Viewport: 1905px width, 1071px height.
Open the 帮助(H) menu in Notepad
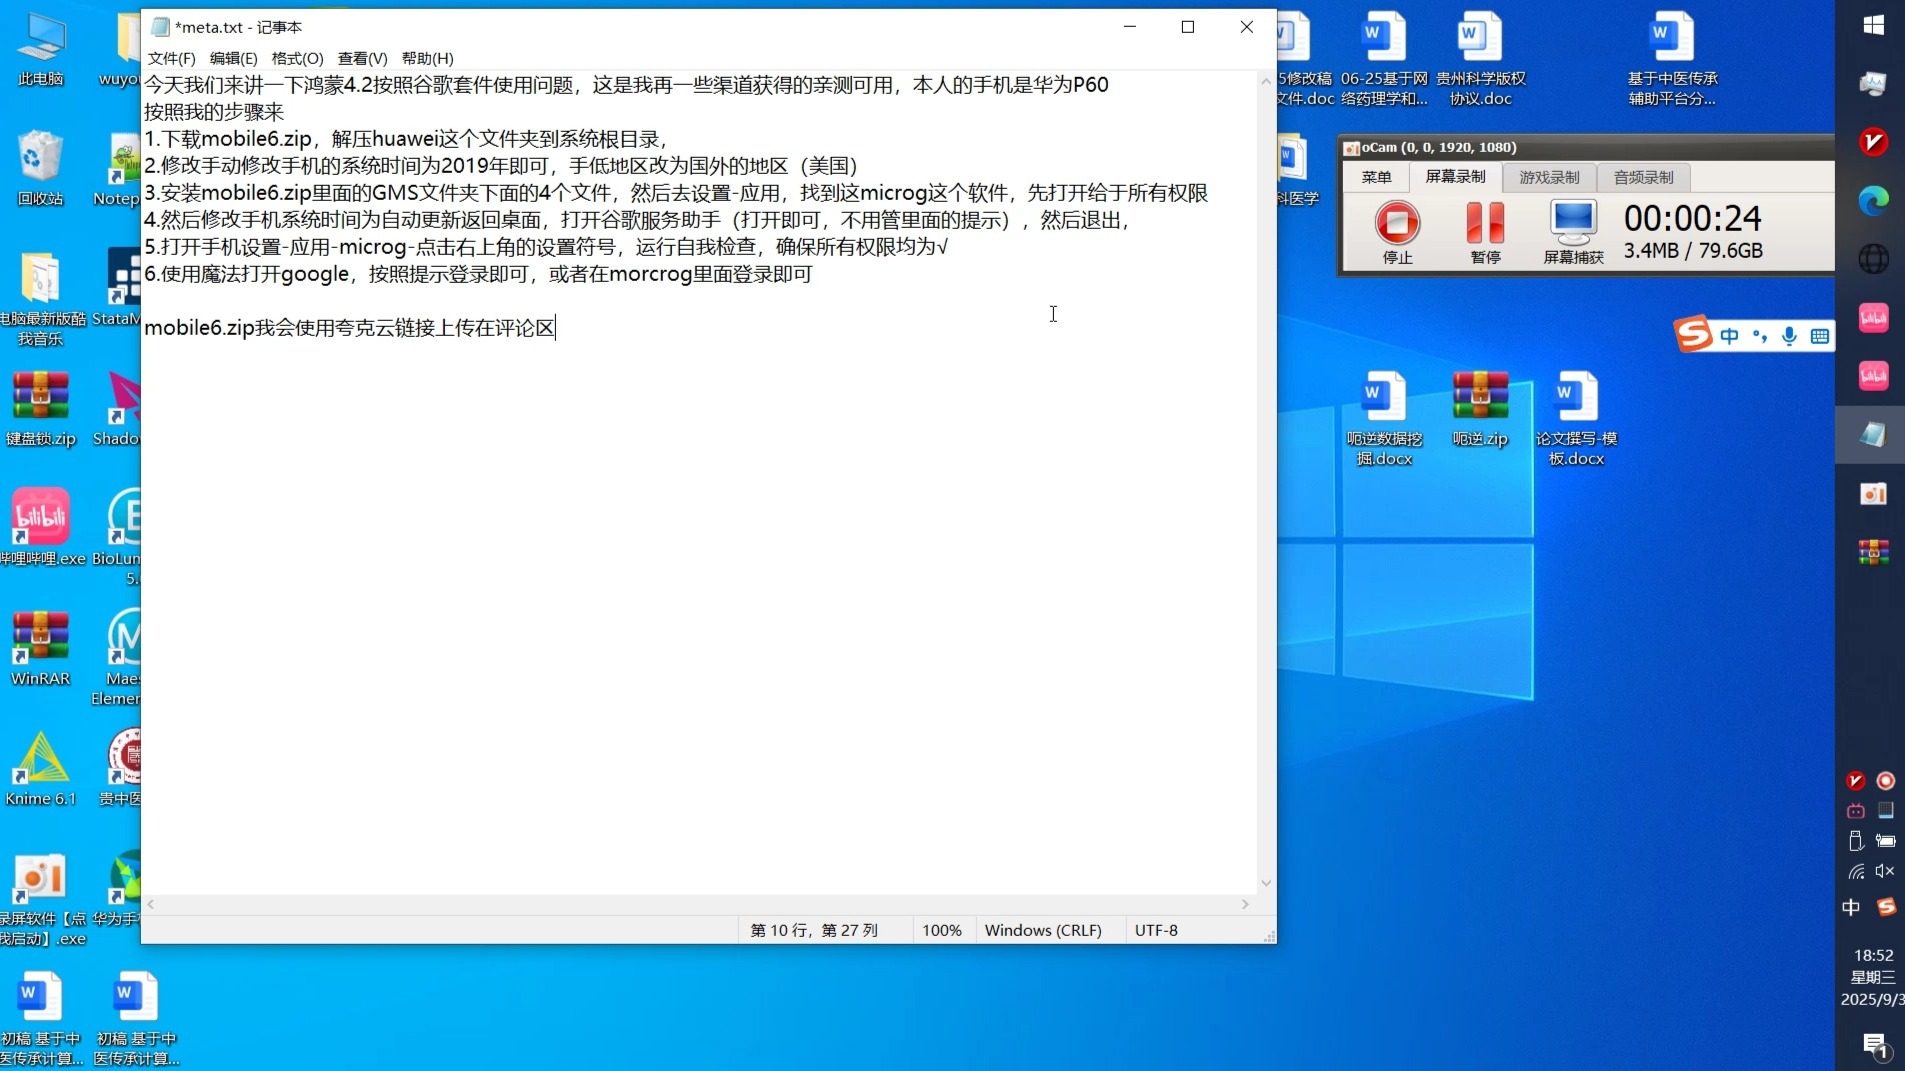tap(427, 58)
